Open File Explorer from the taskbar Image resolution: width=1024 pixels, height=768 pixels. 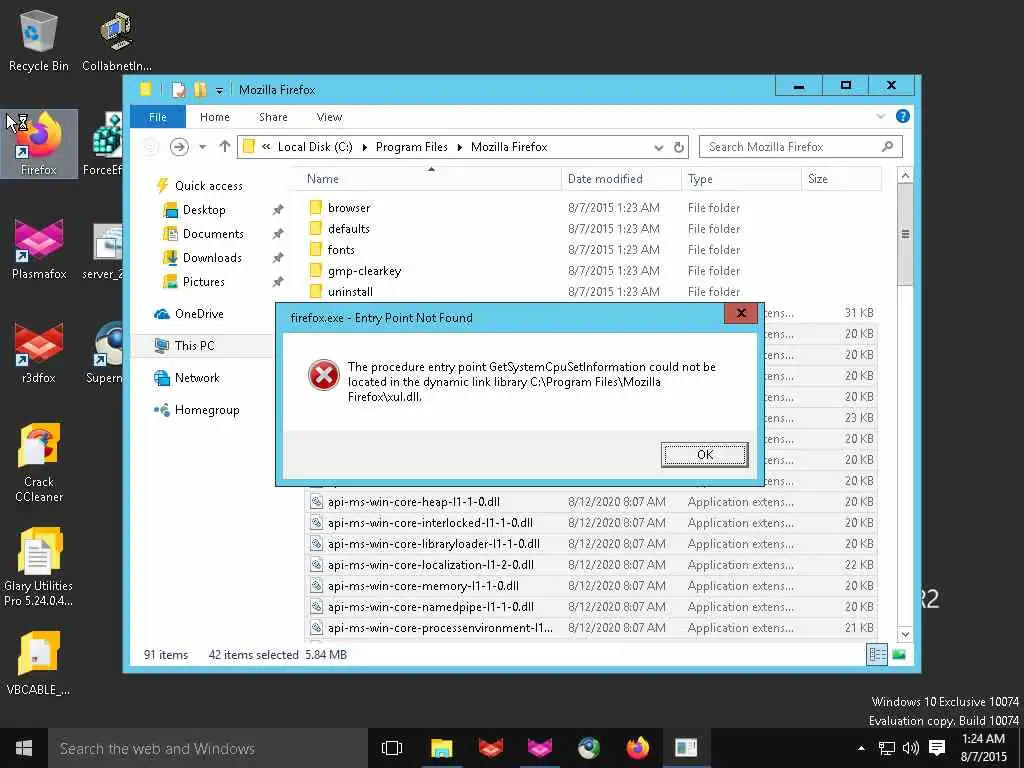coord(442,748)
